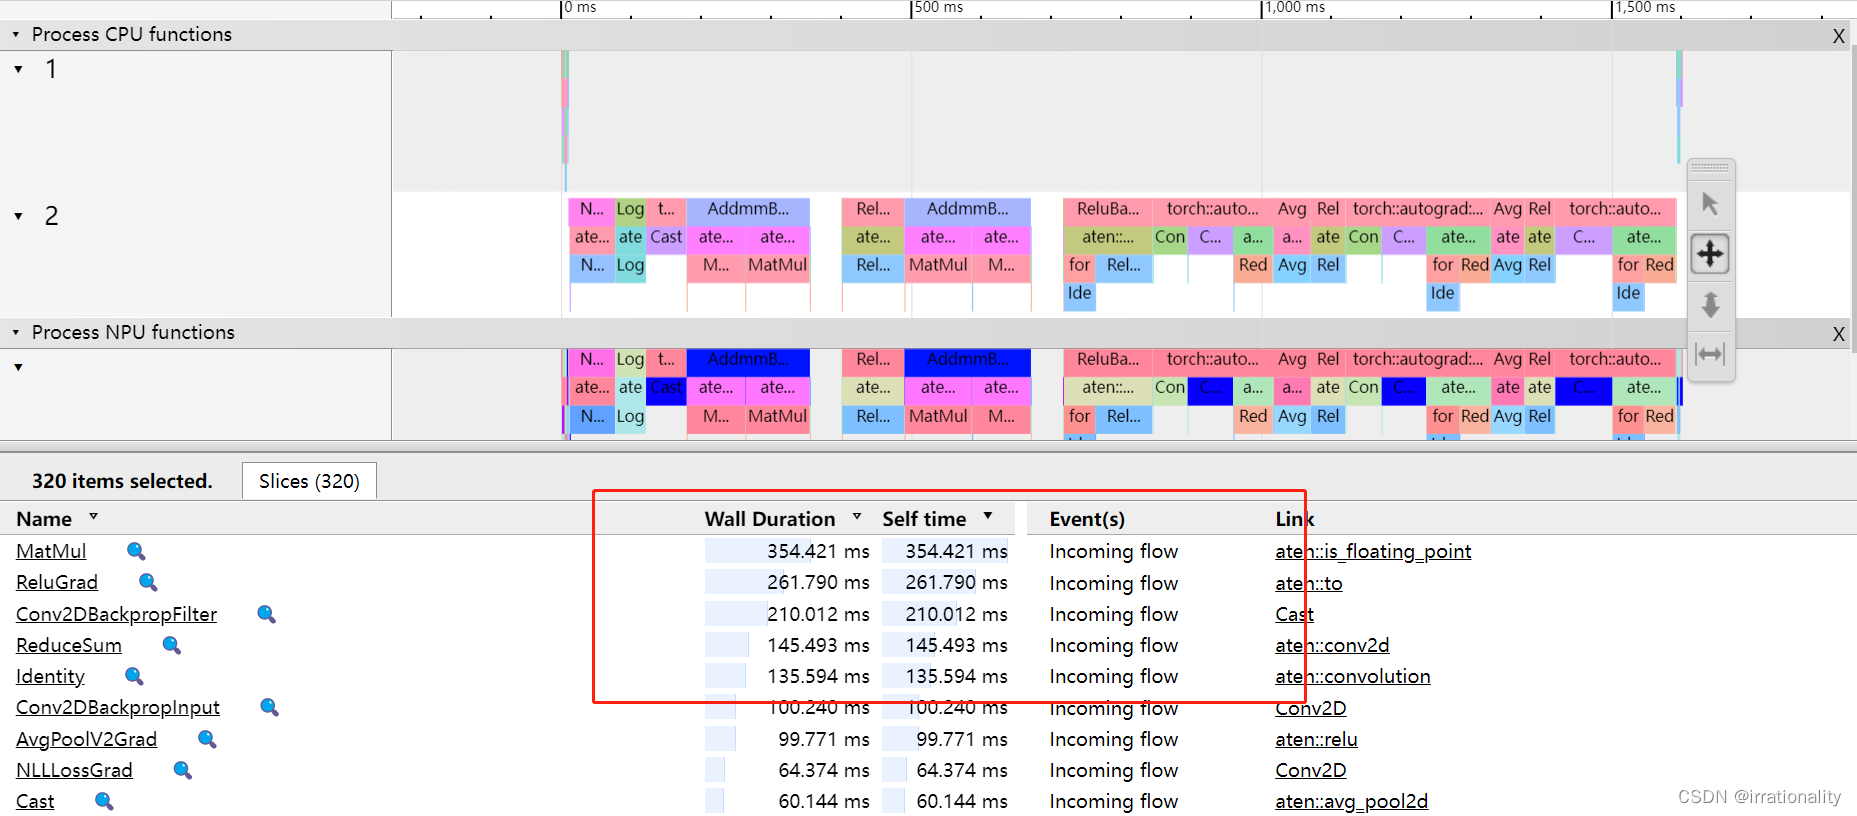Follow the aten::to link
The width and height of the screenshot is (1857, 816).
click(x=1309, y=583)
